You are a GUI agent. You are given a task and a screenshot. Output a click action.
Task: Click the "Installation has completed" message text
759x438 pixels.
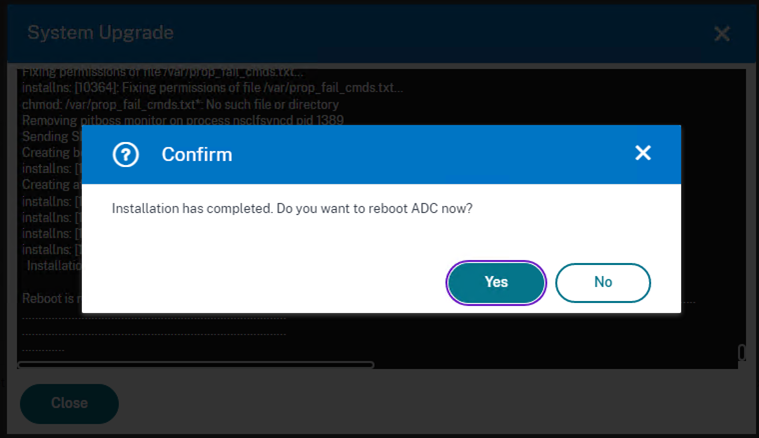coord(292,209)
